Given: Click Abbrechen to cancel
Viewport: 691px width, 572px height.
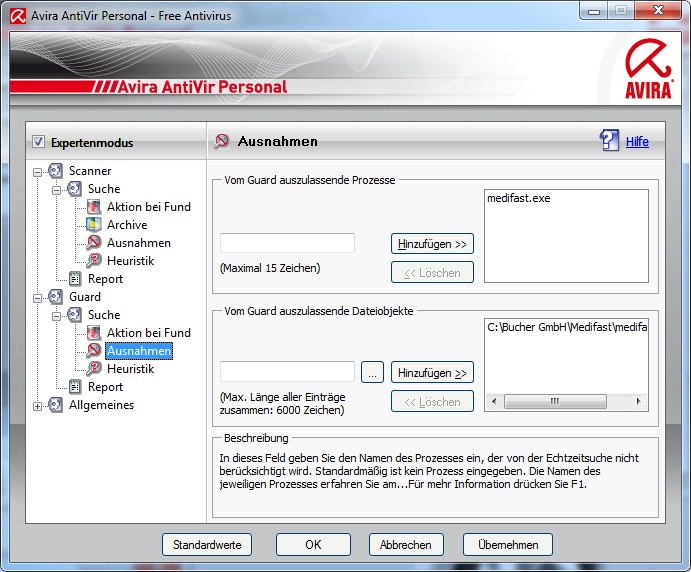Looking at the screenshot, I should tap(406, 545).
